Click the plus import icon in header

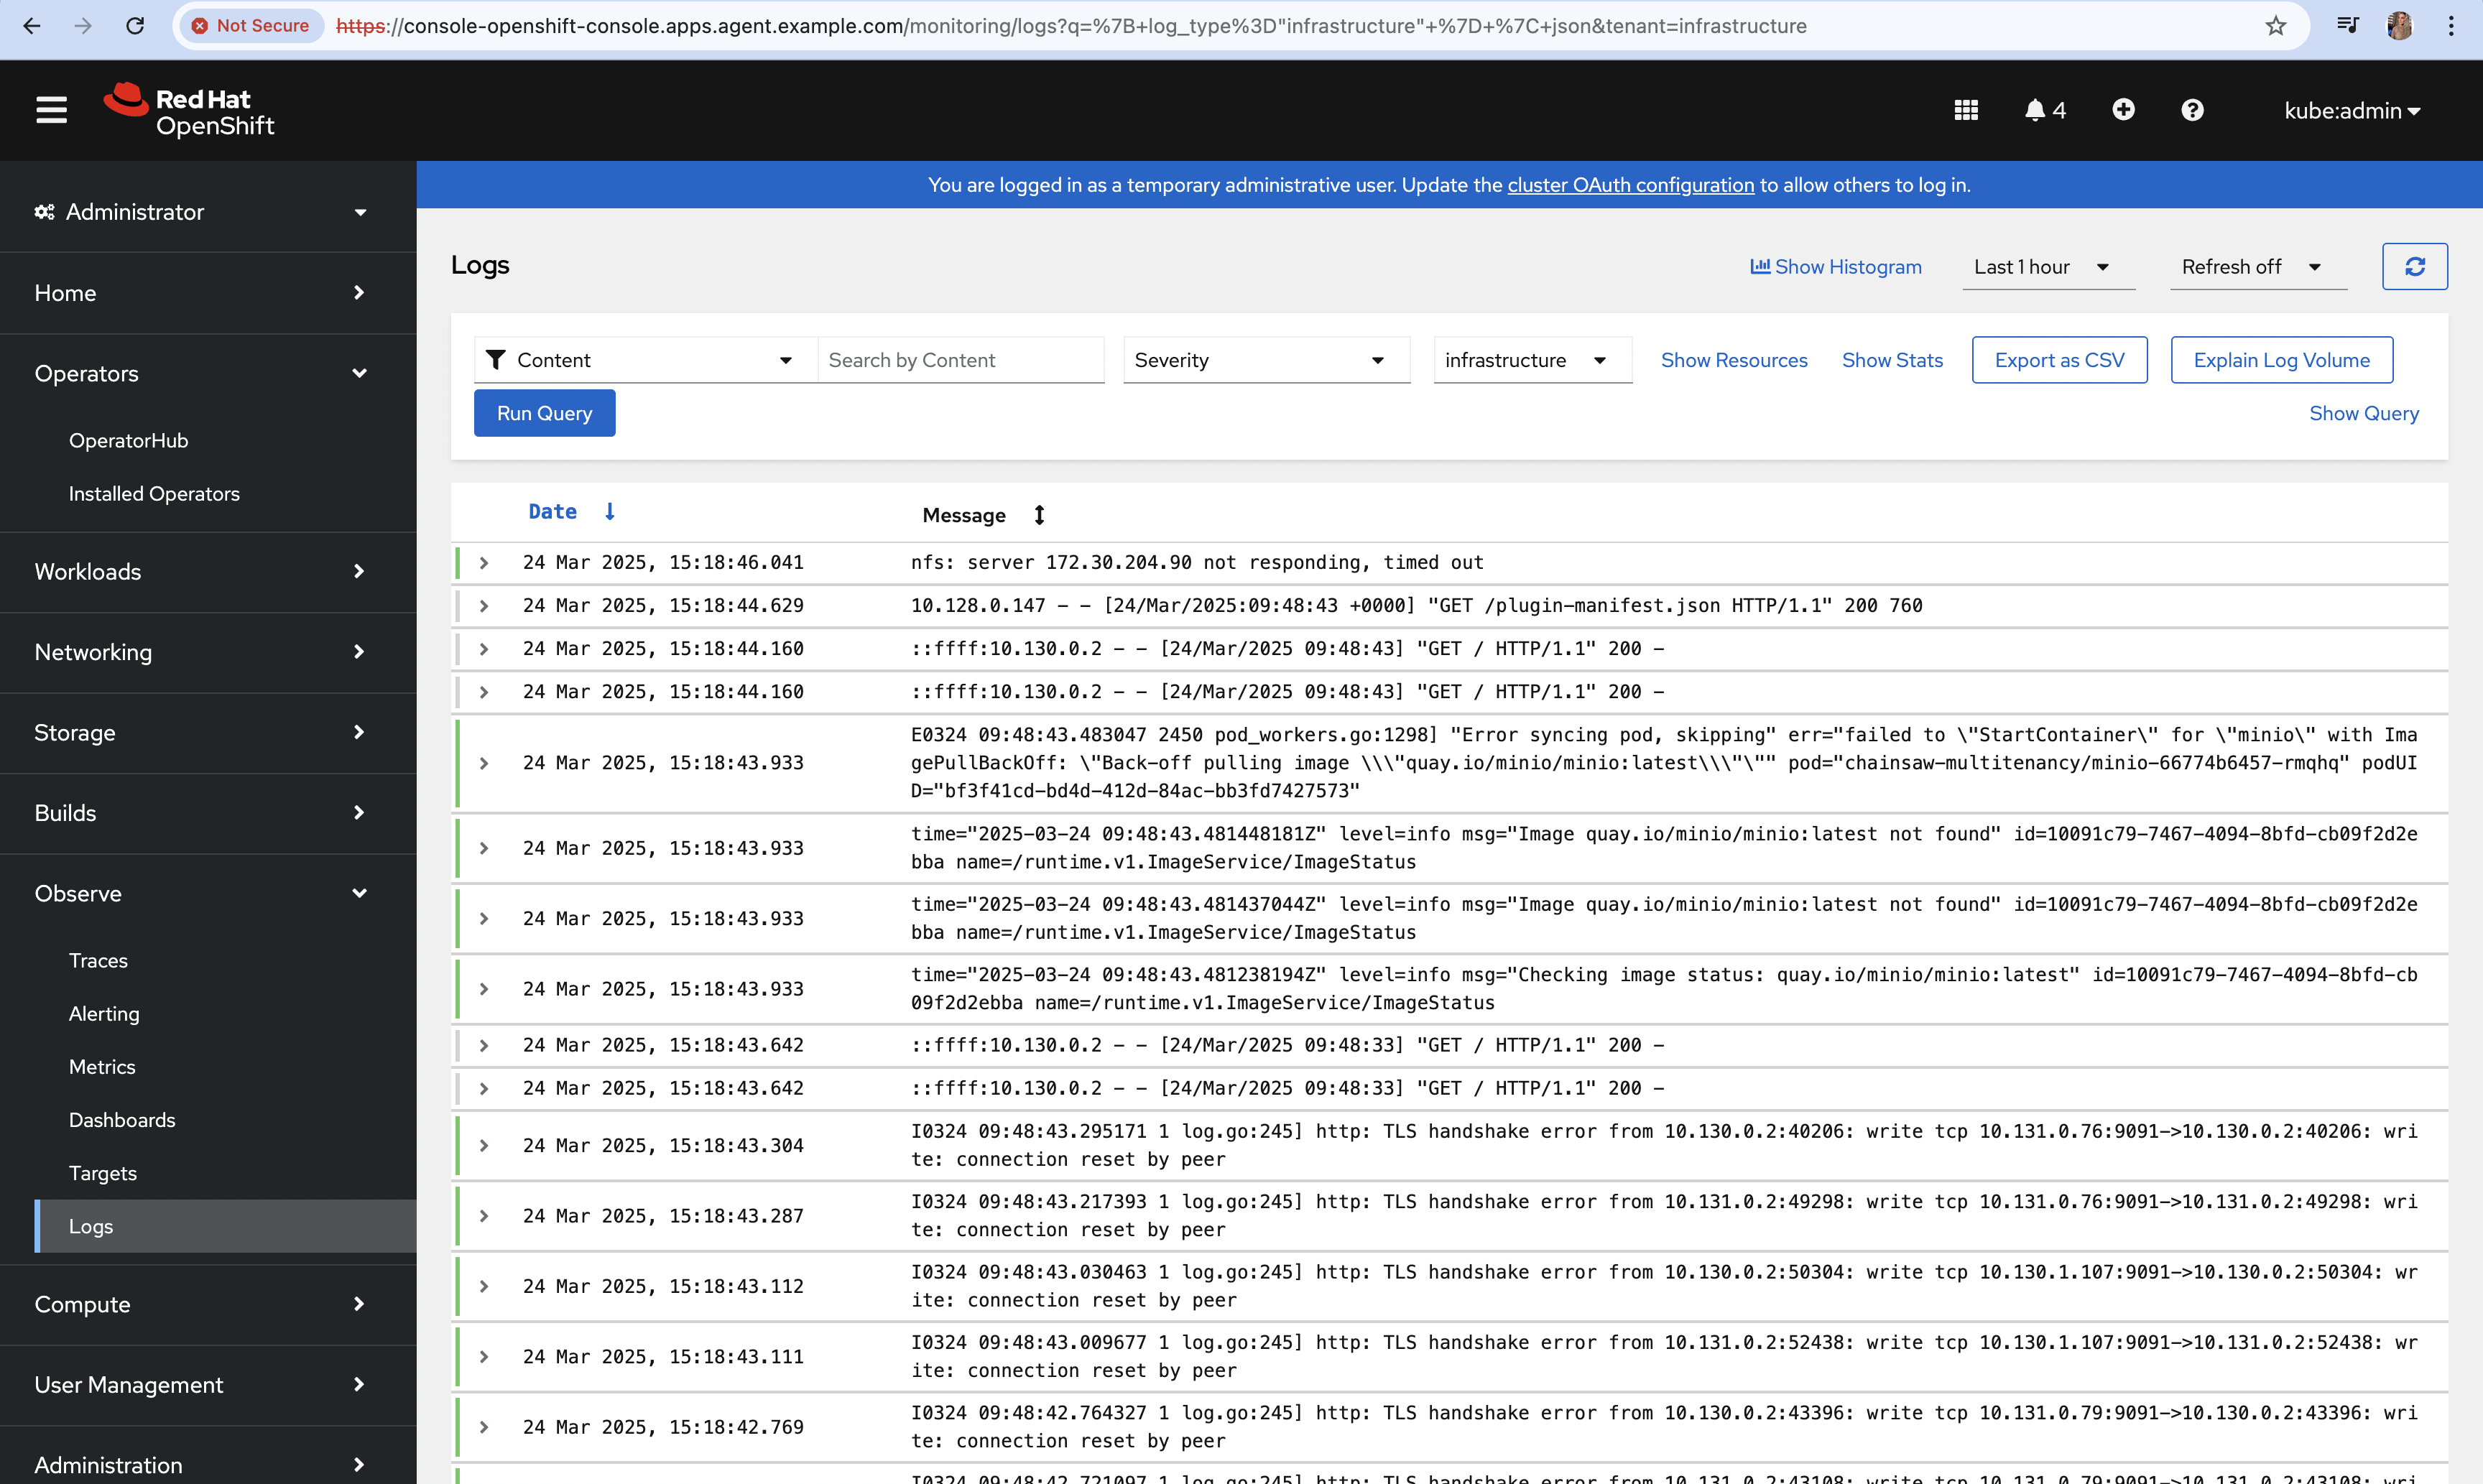click(2123, 110)
